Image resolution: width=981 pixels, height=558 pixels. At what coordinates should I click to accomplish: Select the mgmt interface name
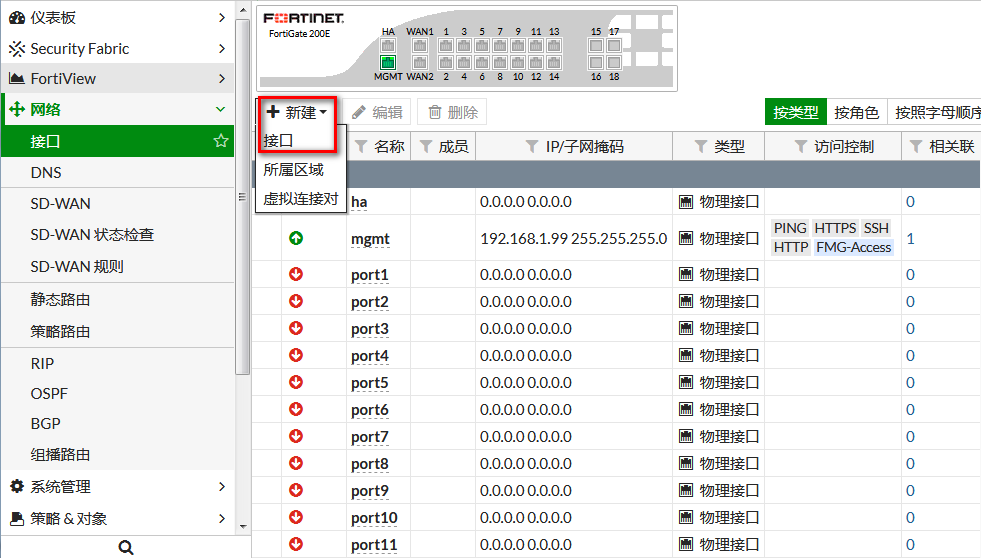click(370, 239)
